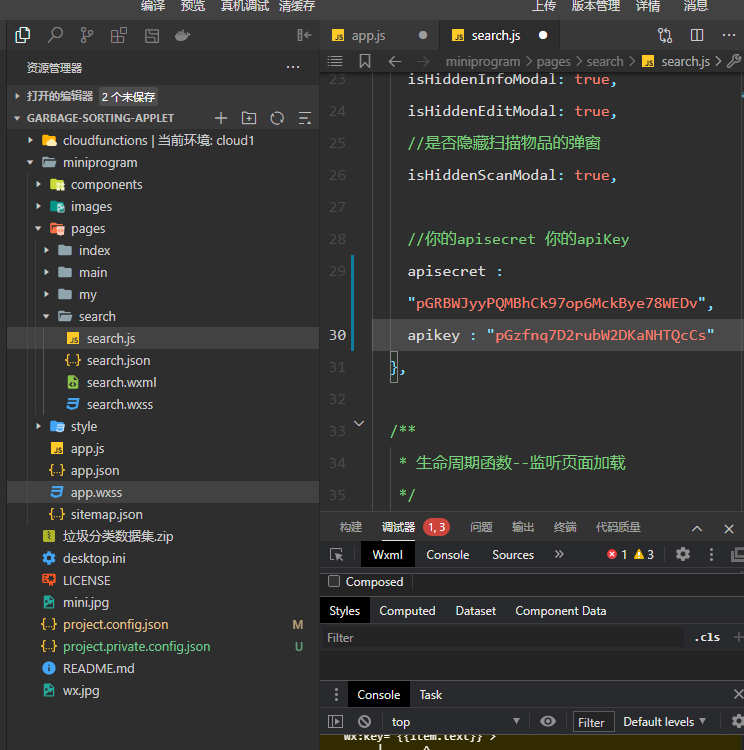Open the Extensions blocks icon

[x=119, y=35]
